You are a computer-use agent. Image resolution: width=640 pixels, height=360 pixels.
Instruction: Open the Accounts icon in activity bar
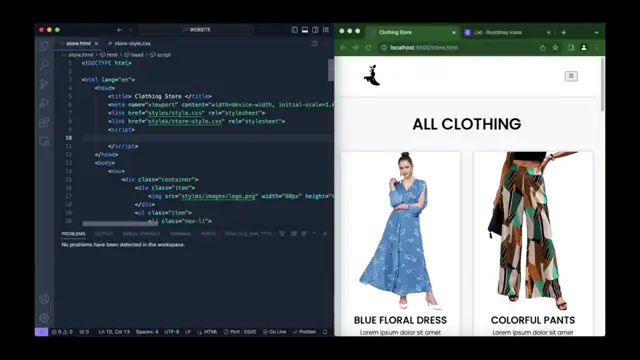44,299
